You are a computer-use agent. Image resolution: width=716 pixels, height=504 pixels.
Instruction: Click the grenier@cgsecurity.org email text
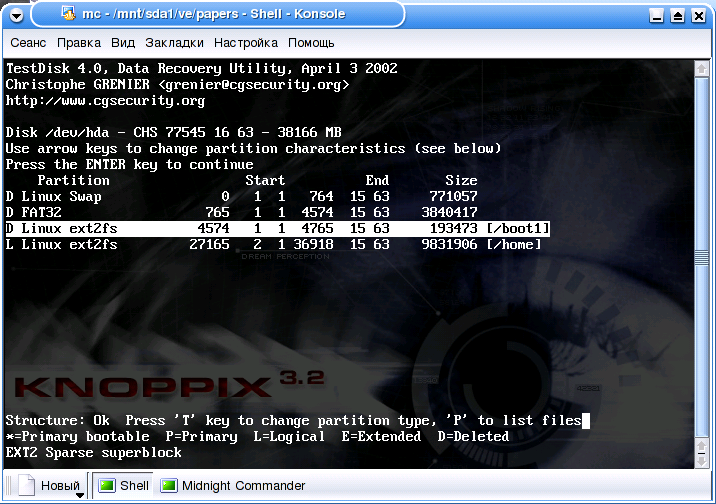coord(253,84)
